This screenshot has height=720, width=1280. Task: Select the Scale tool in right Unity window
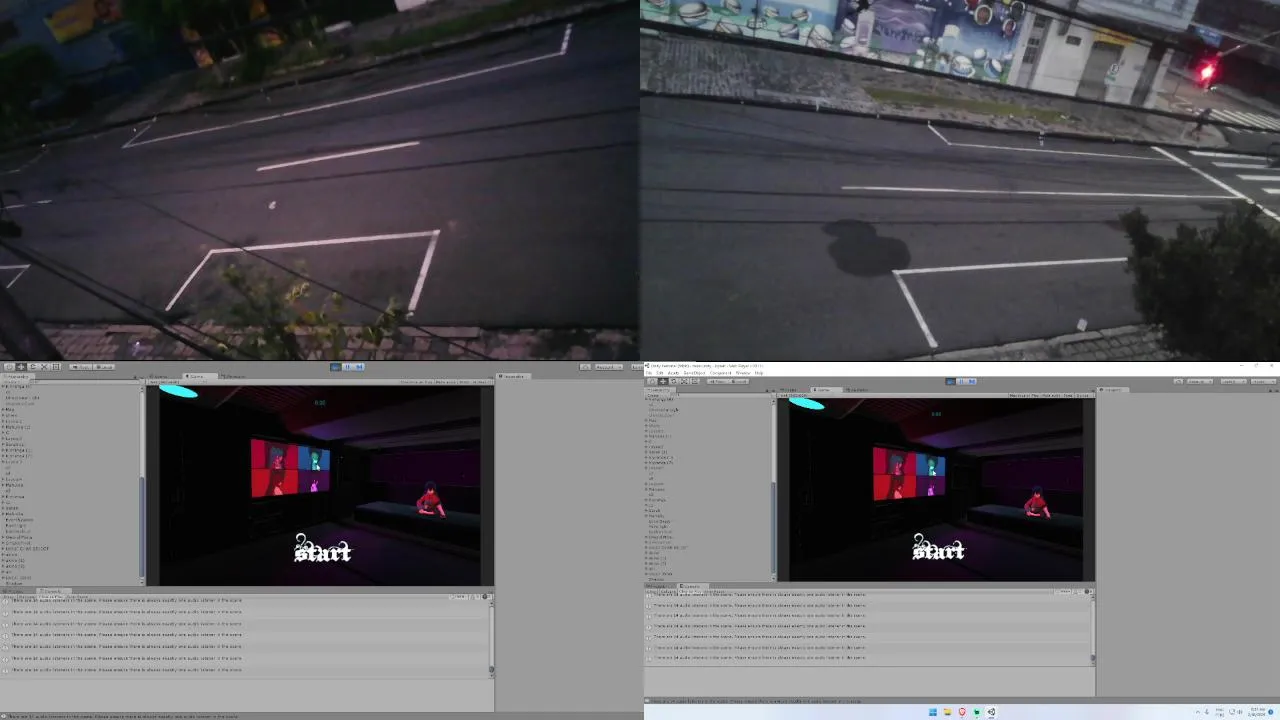click(x=684, y=381)
